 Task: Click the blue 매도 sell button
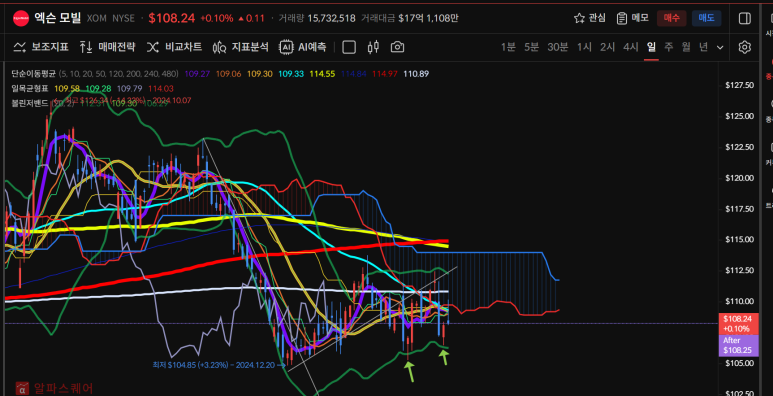(x=706, y=18)
